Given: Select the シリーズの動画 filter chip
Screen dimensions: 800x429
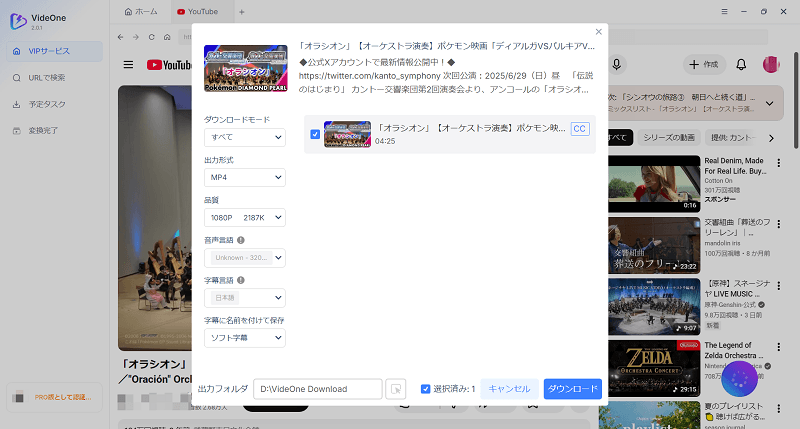Looking at the screenshot, I should (669, 138).
